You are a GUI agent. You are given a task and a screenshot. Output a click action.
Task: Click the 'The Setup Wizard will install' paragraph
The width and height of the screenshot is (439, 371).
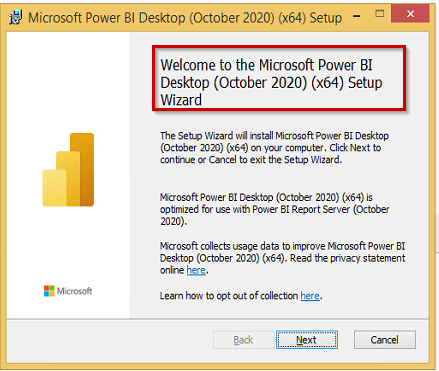(x=274, y=148)
